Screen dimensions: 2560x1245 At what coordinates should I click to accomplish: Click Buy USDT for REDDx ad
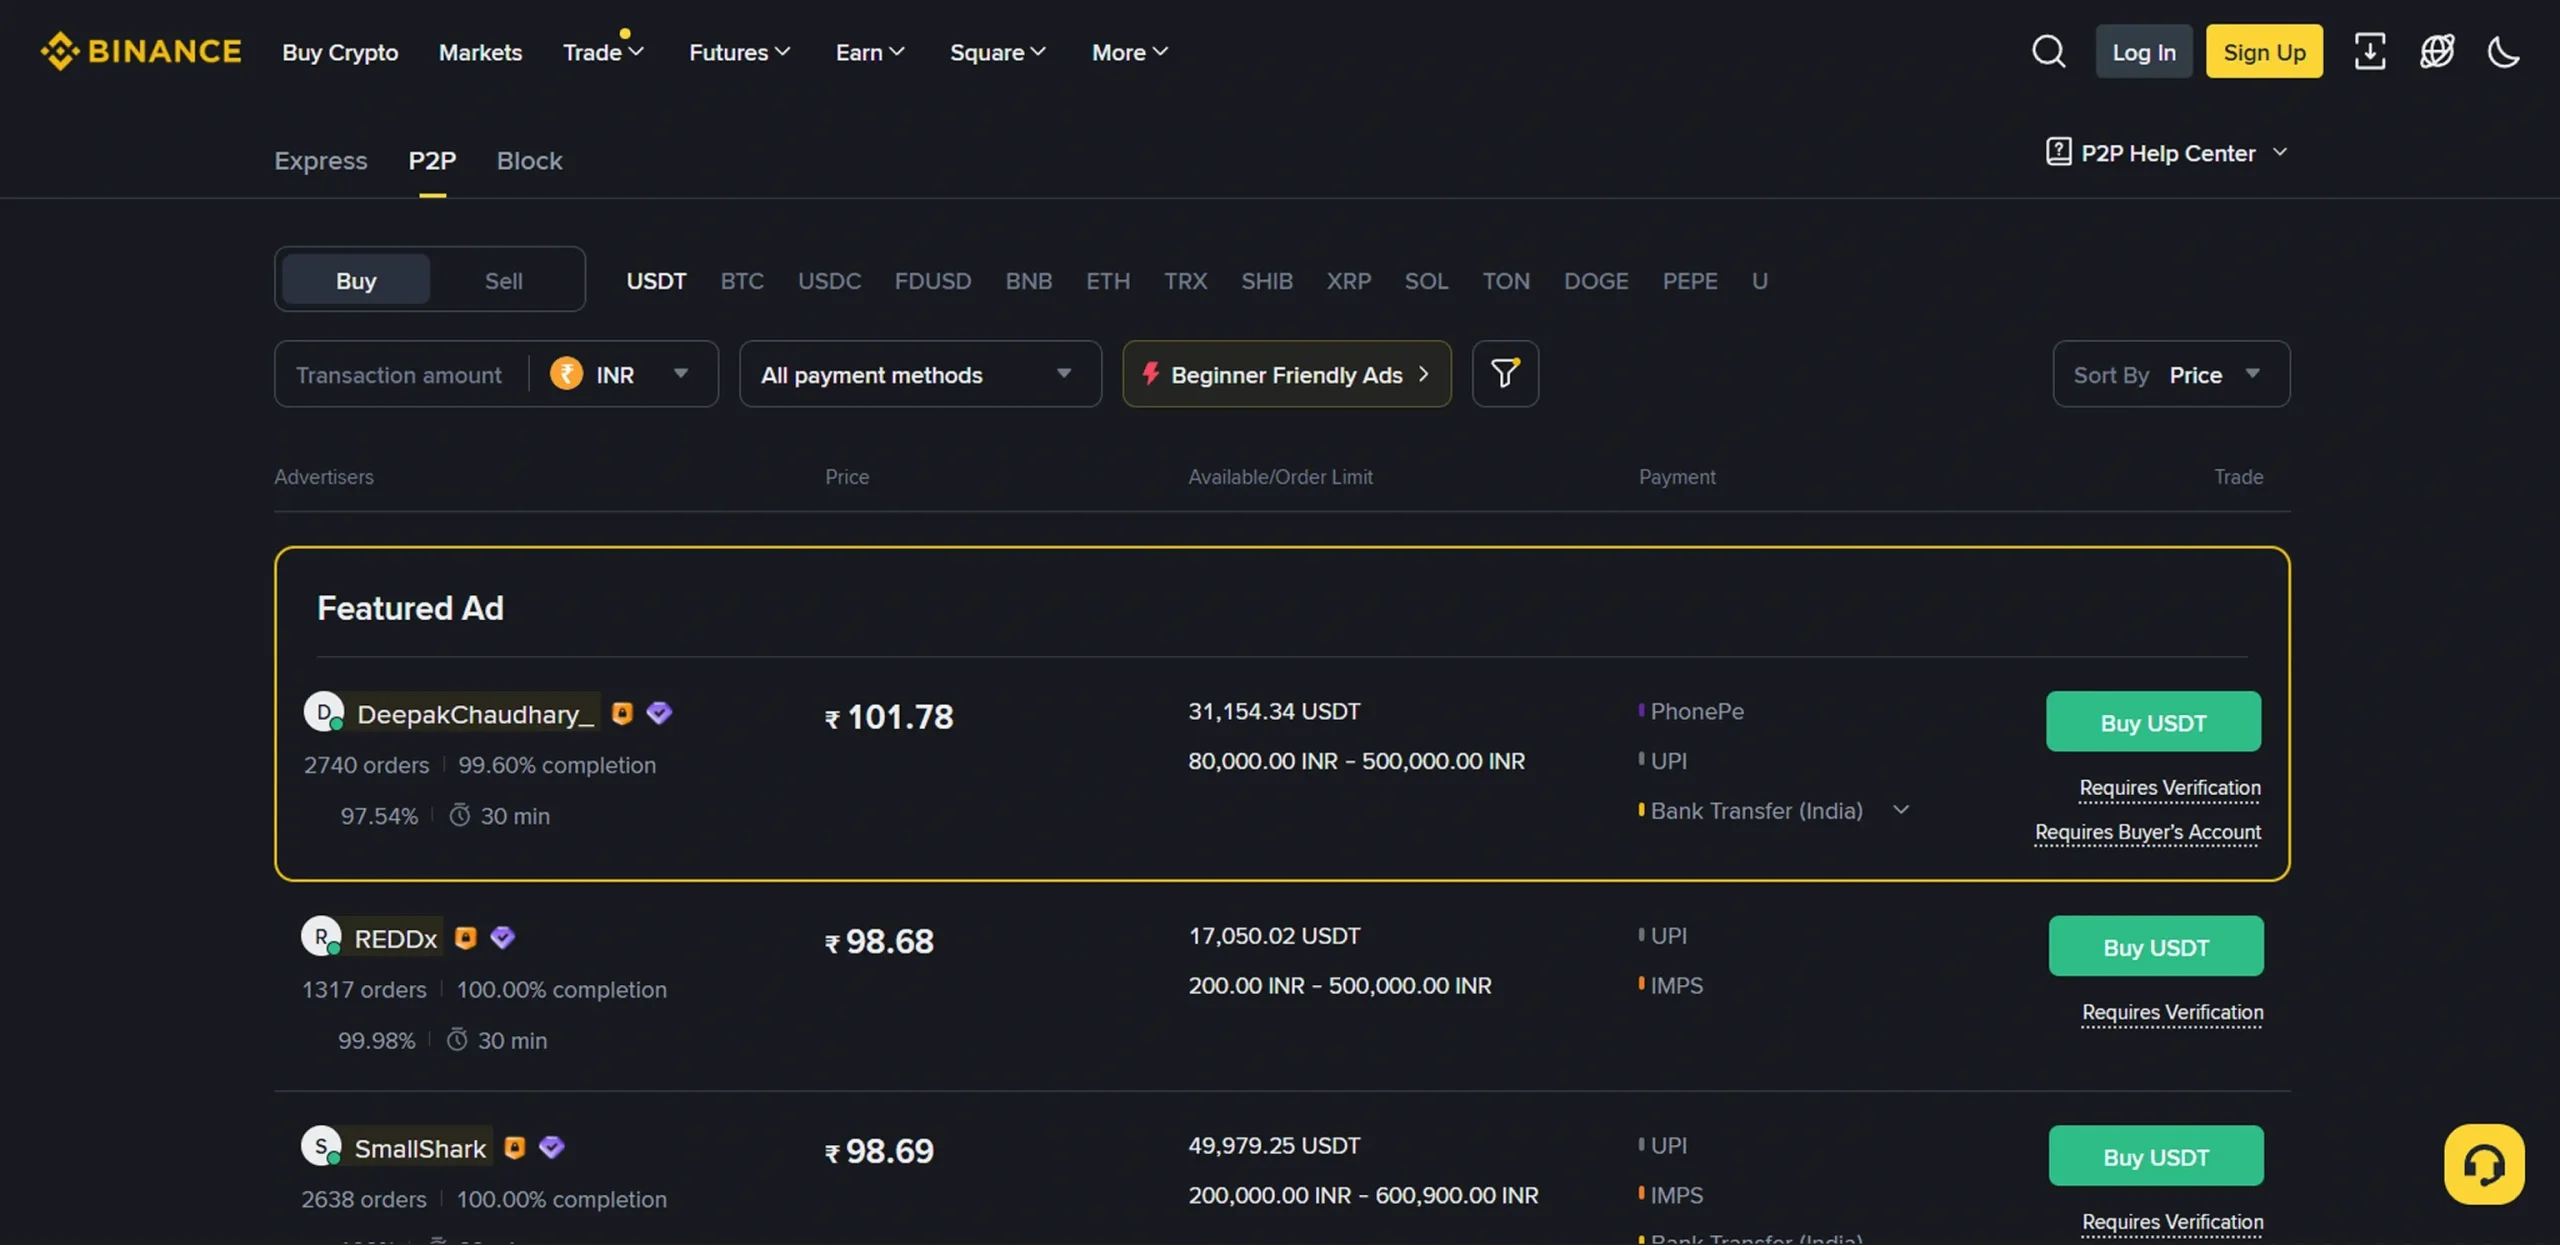pyautogui.click(x=2156, y=945)
